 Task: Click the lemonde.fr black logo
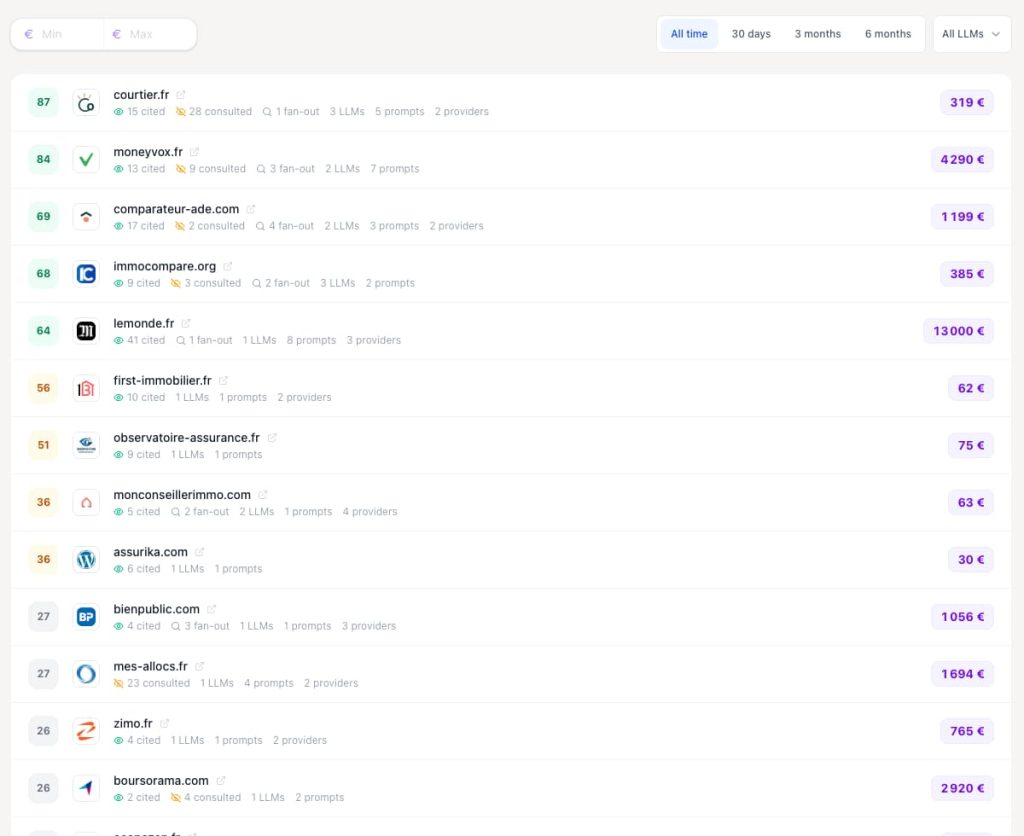tap(86, 331)
